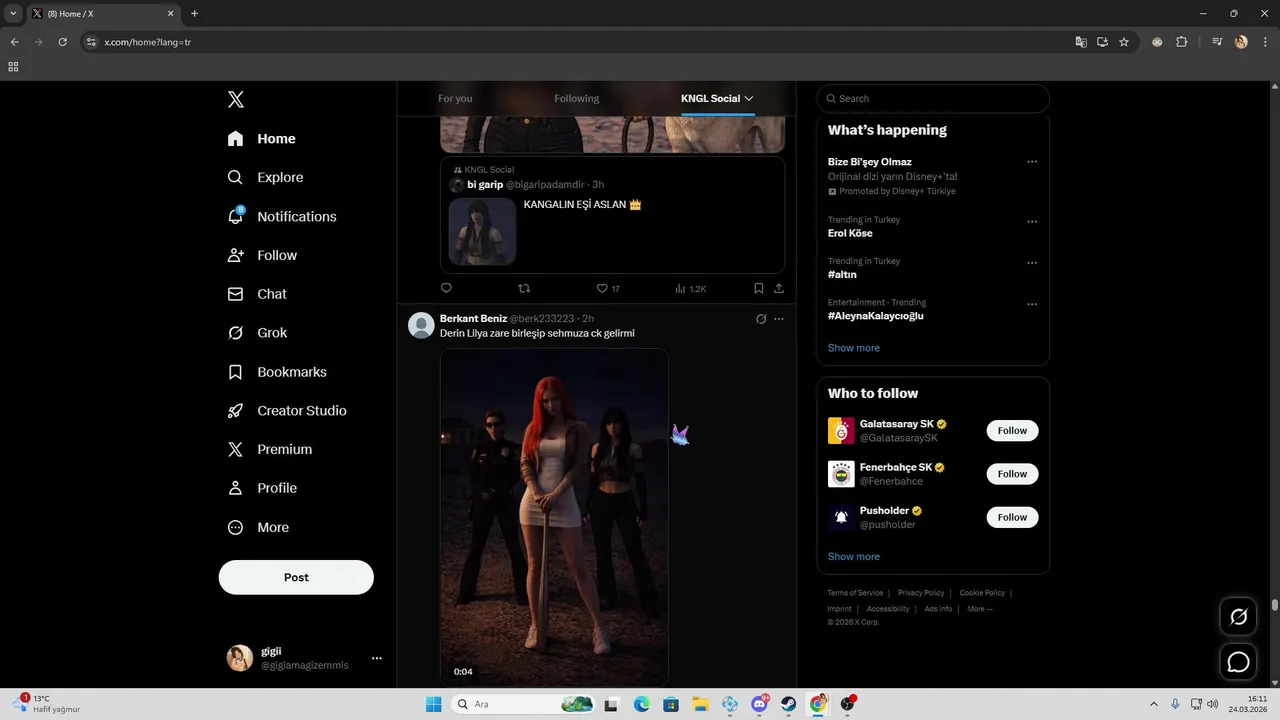
Task: Open the Cookie Policy link
Action: pyautogui.click(x=982, y=593)
